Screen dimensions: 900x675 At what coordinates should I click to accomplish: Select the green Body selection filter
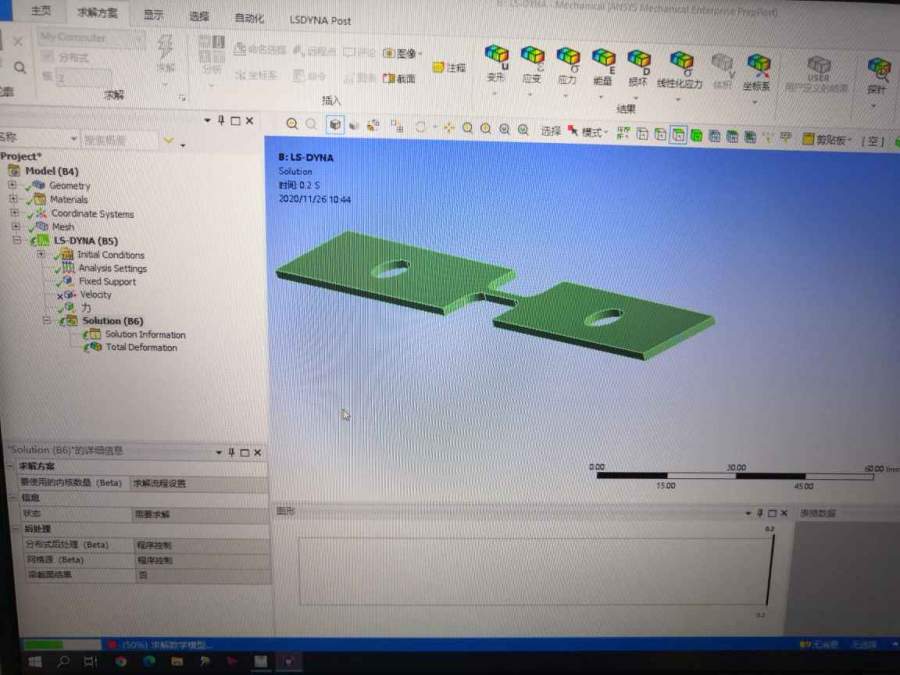[x=696, y=136]
